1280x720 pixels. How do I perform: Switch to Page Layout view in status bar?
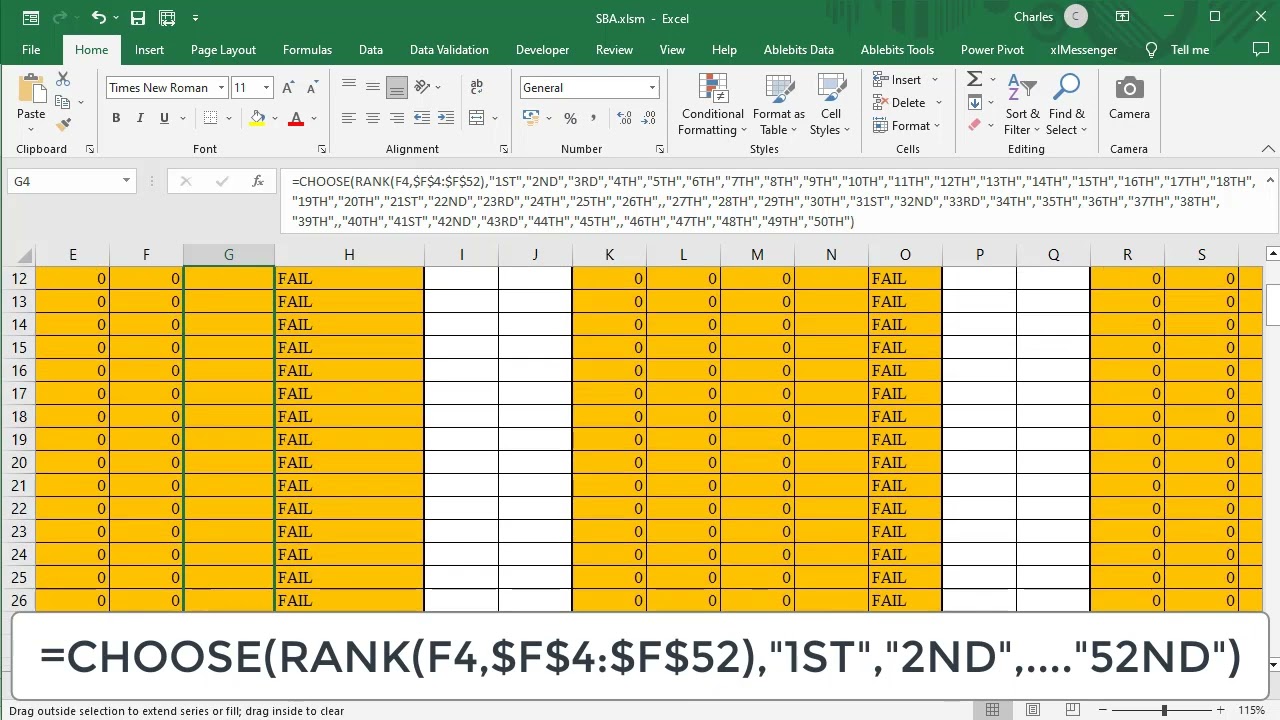tap(1032, 710)
